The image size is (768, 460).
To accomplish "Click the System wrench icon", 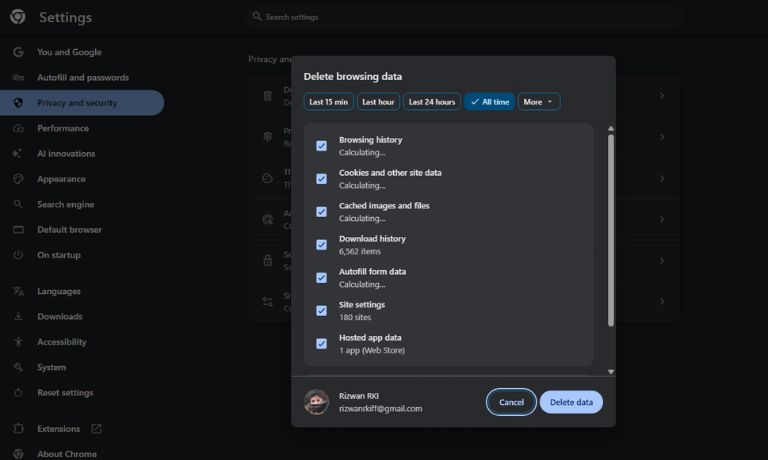I will [18, 367].
